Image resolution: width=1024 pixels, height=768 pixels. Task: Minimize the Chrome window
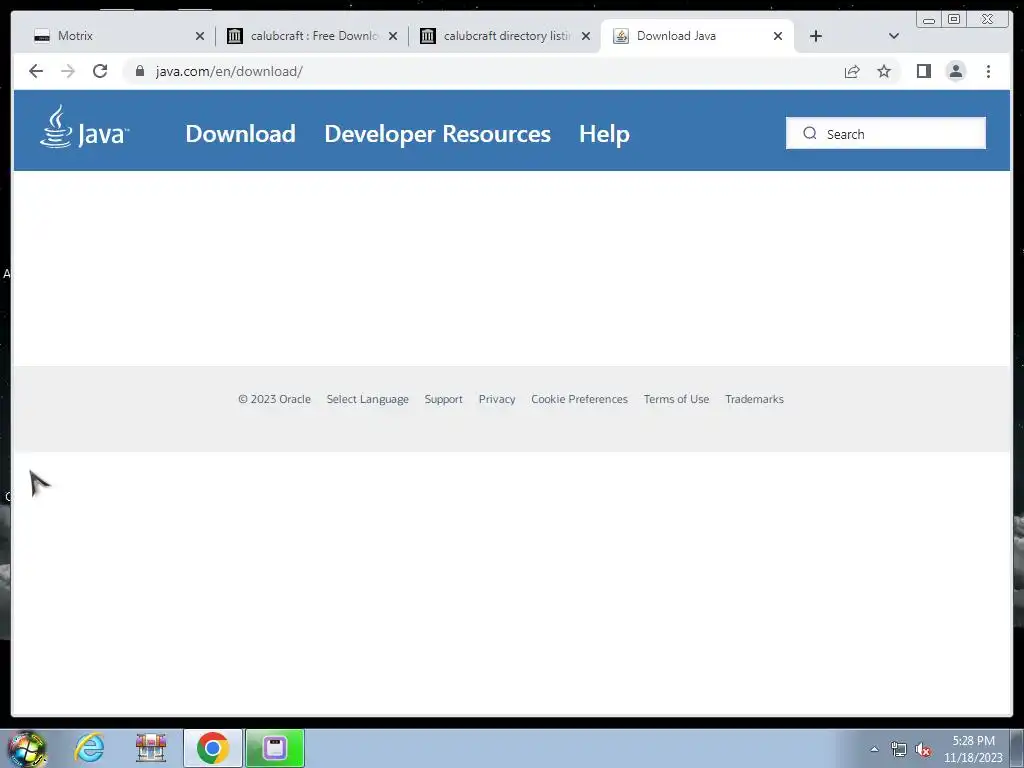point(929,20)
